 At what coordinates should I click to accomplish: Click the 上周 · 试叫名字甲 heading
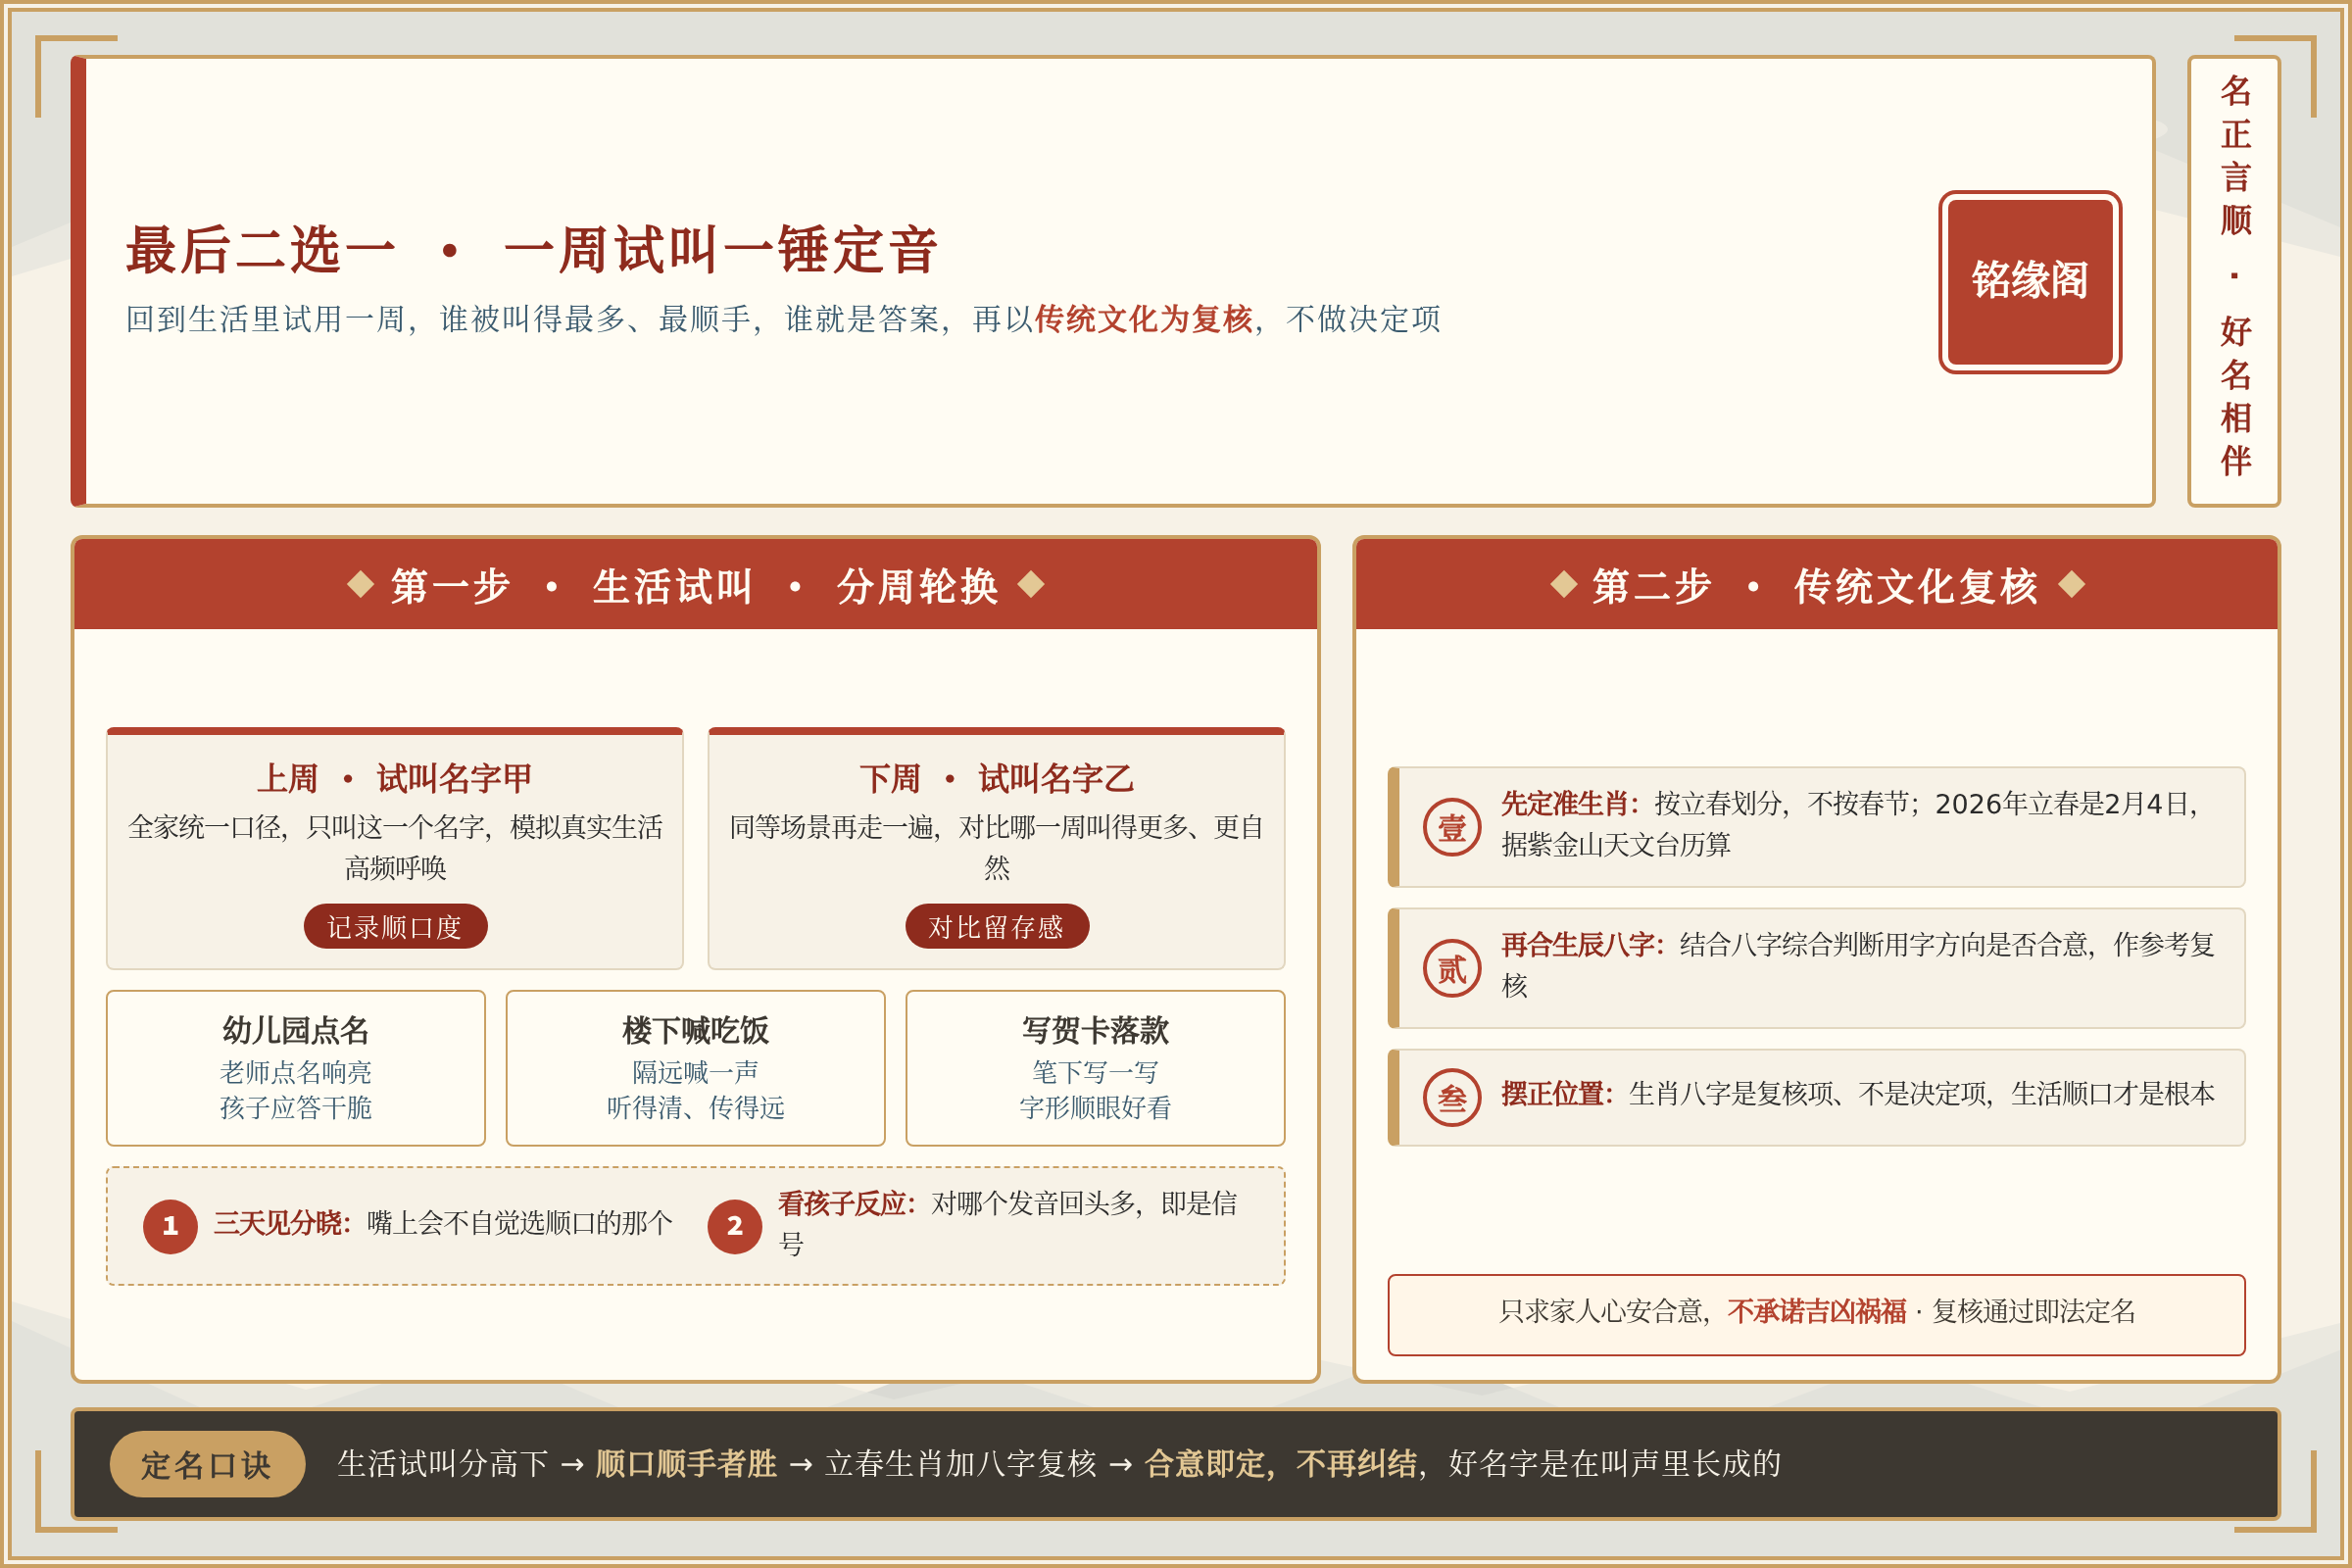[395, 778]
